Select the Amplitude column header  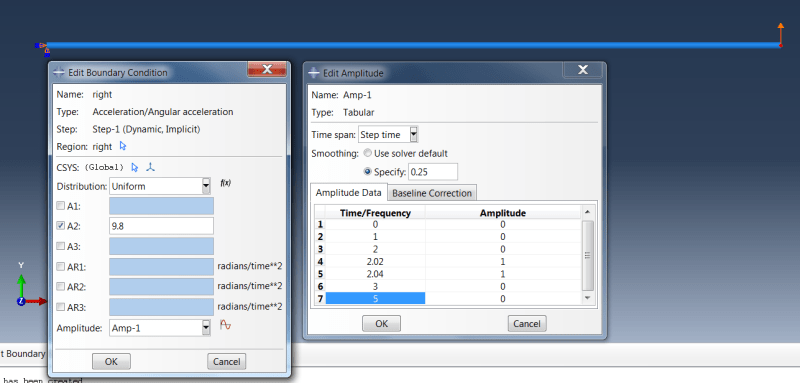coord(503,213)
